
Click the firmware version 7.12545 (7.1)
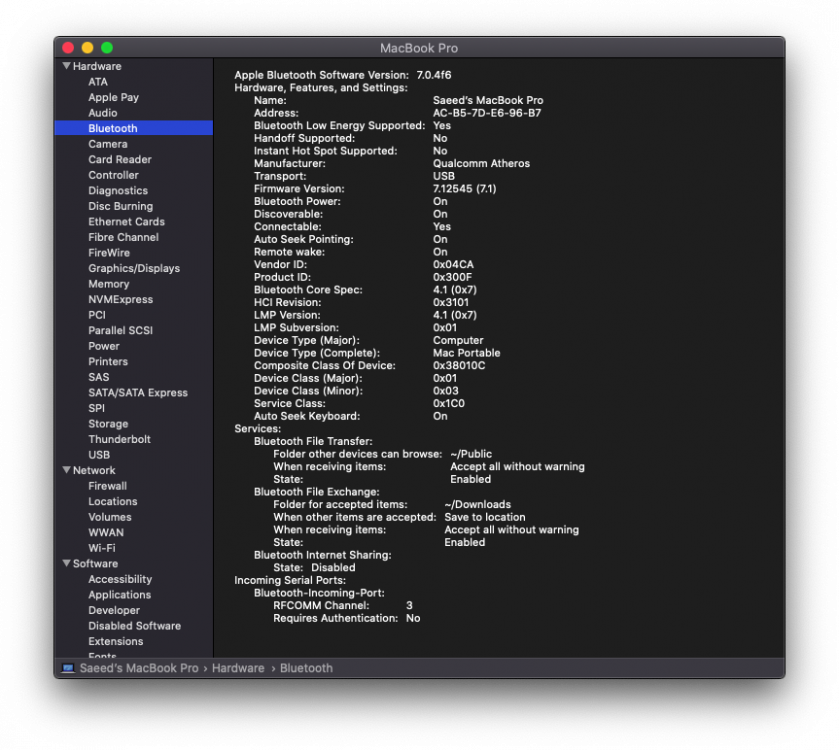click(464, 189)
